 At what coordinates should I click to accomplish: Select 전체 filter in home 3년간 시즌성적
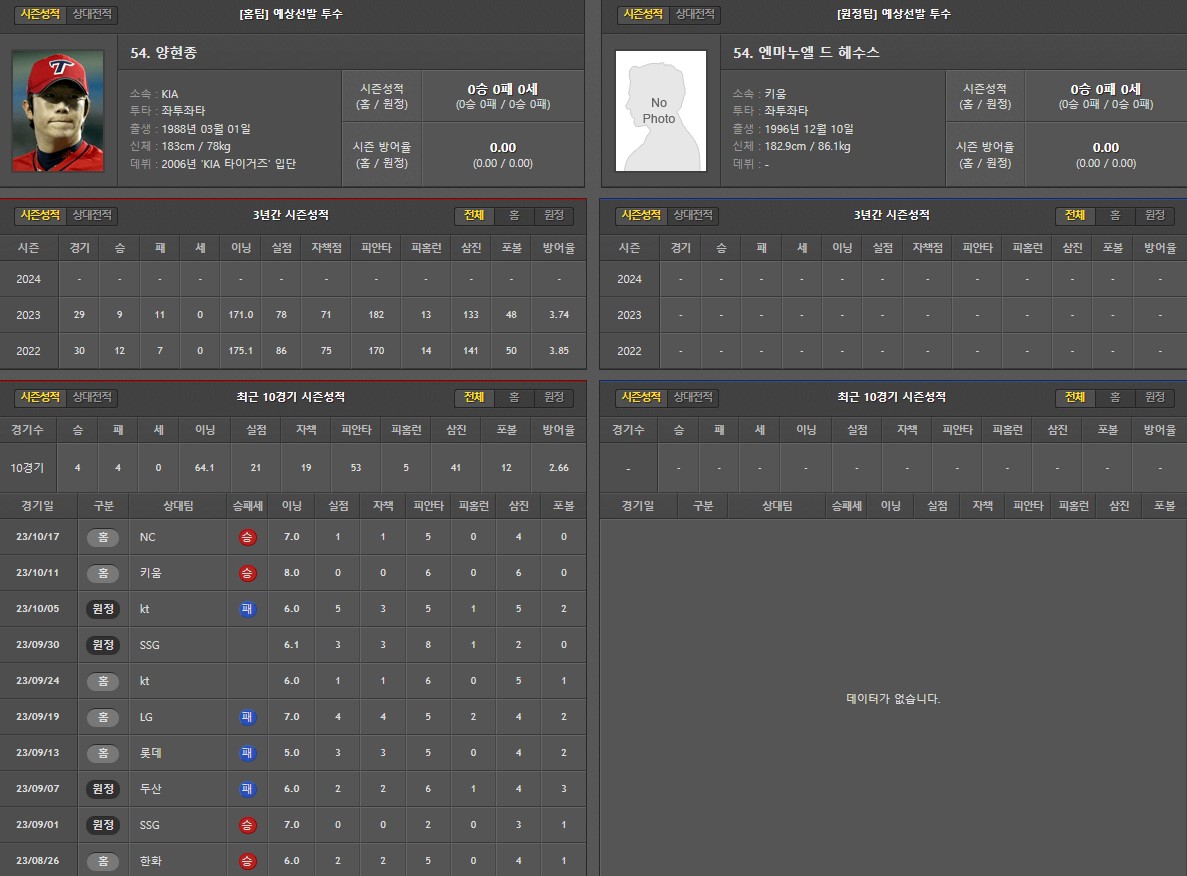(474, 216)
